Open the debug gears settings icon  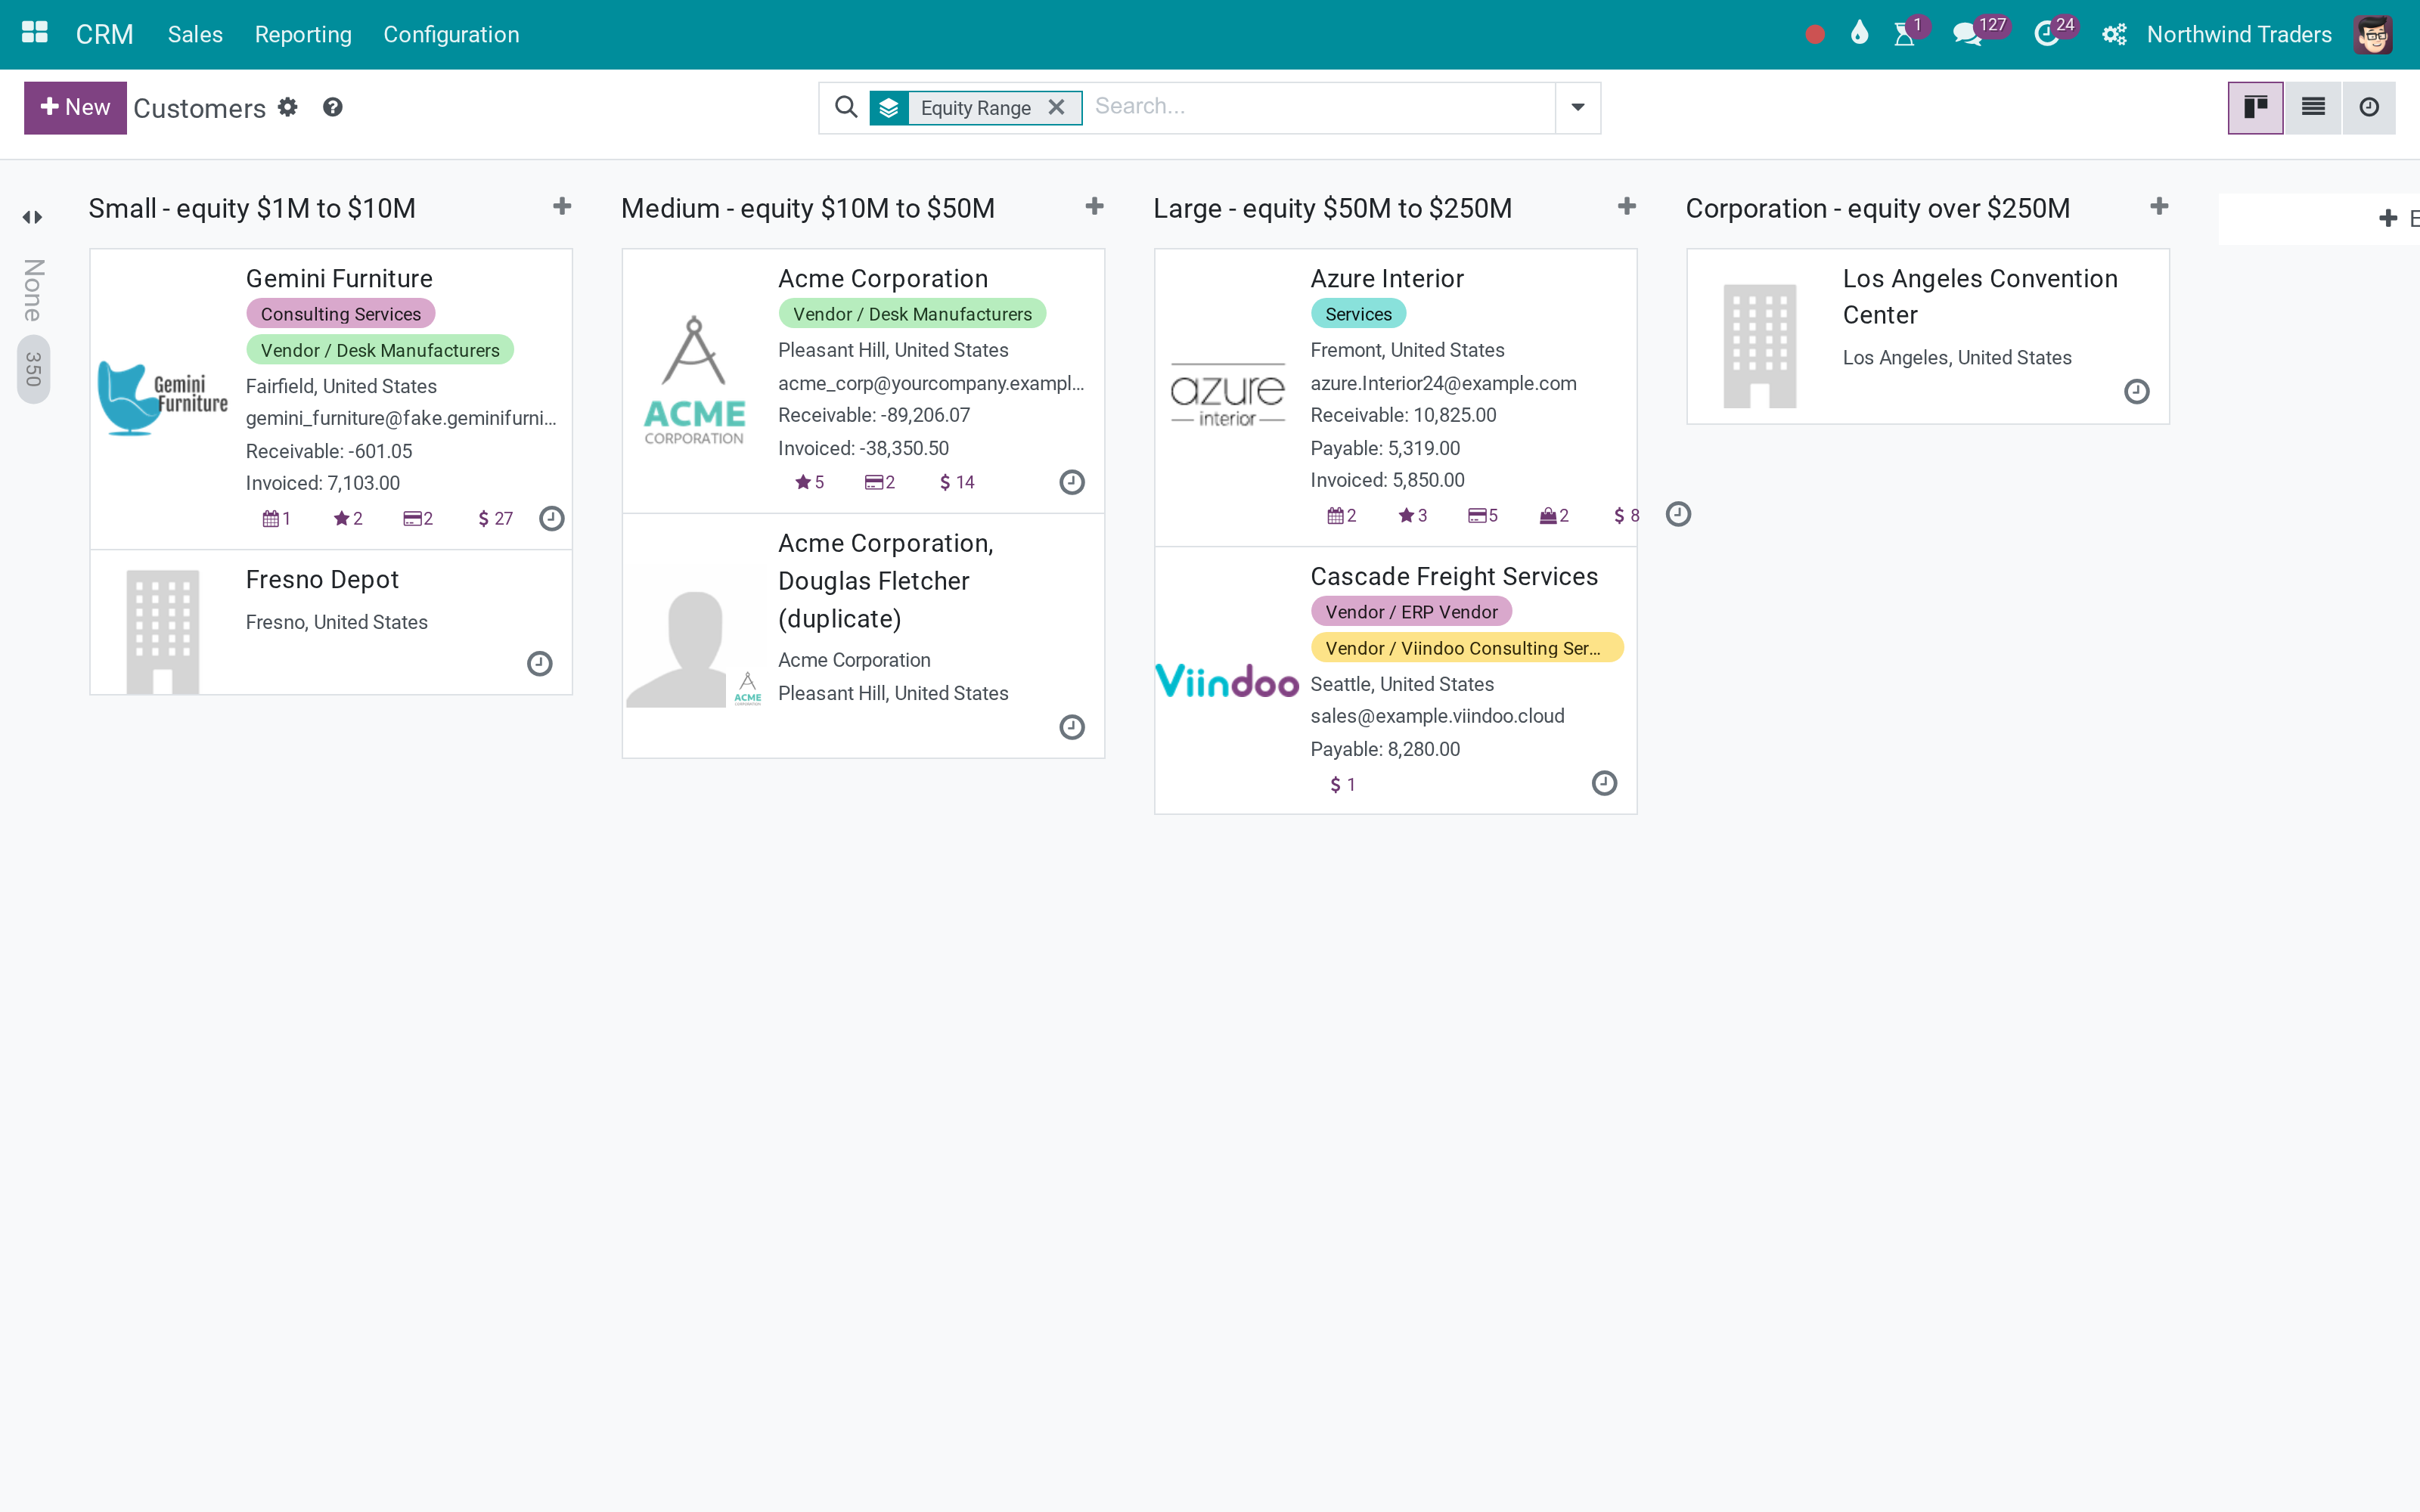(x=2113, y=34)
